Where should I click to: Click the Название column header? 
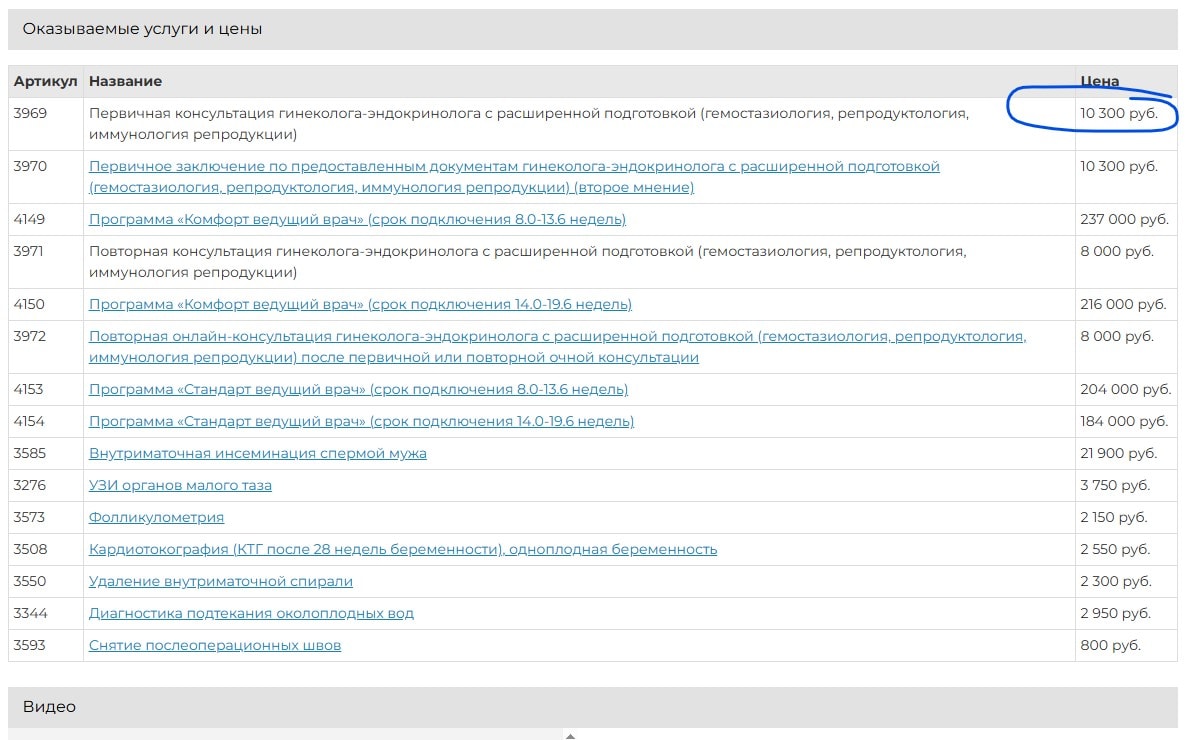(126, 81)
